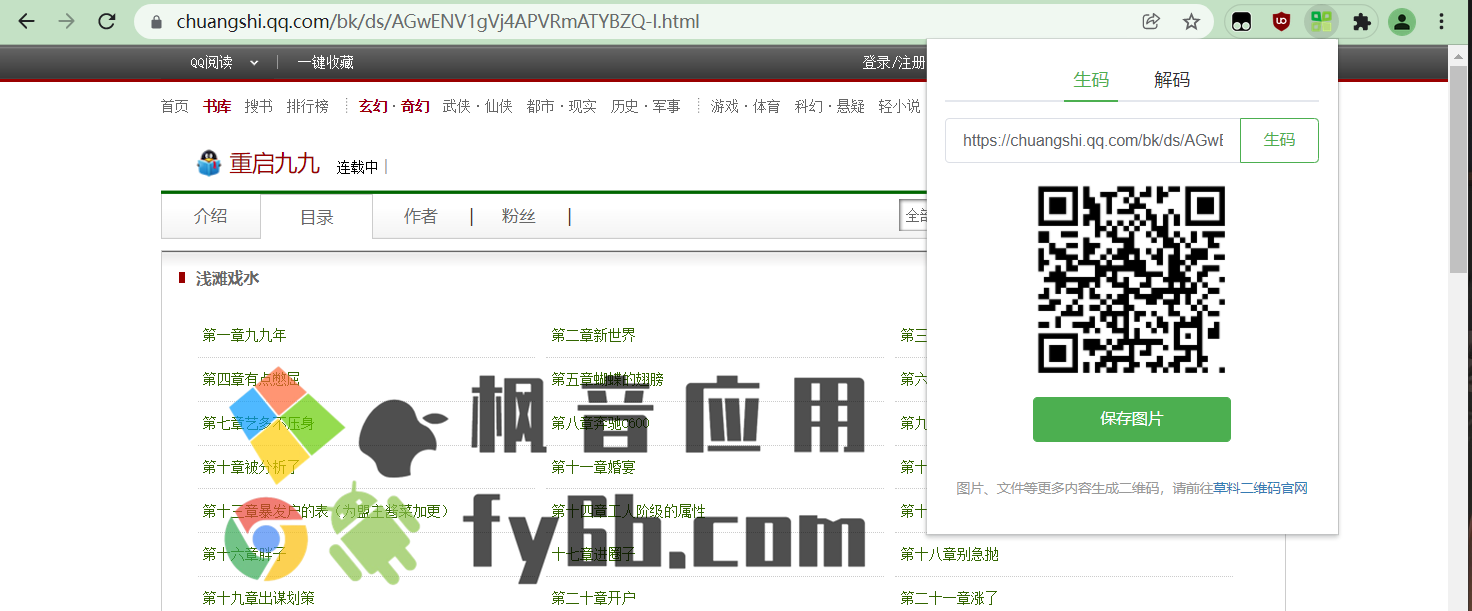
Task: Click the QQ penguin book icon
Action: 208,163
